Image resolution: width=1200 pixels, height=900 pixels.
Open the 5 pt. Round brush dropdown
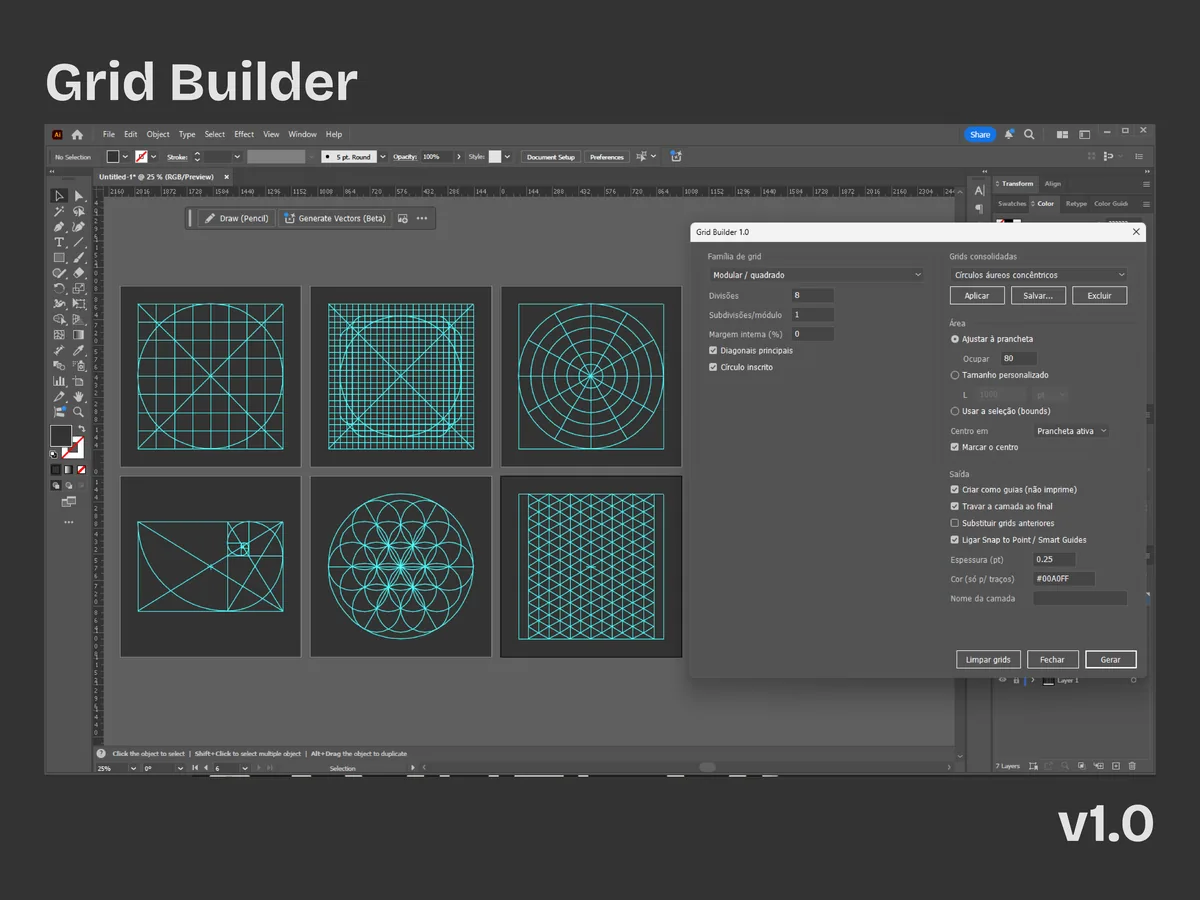tap(382, 157)
